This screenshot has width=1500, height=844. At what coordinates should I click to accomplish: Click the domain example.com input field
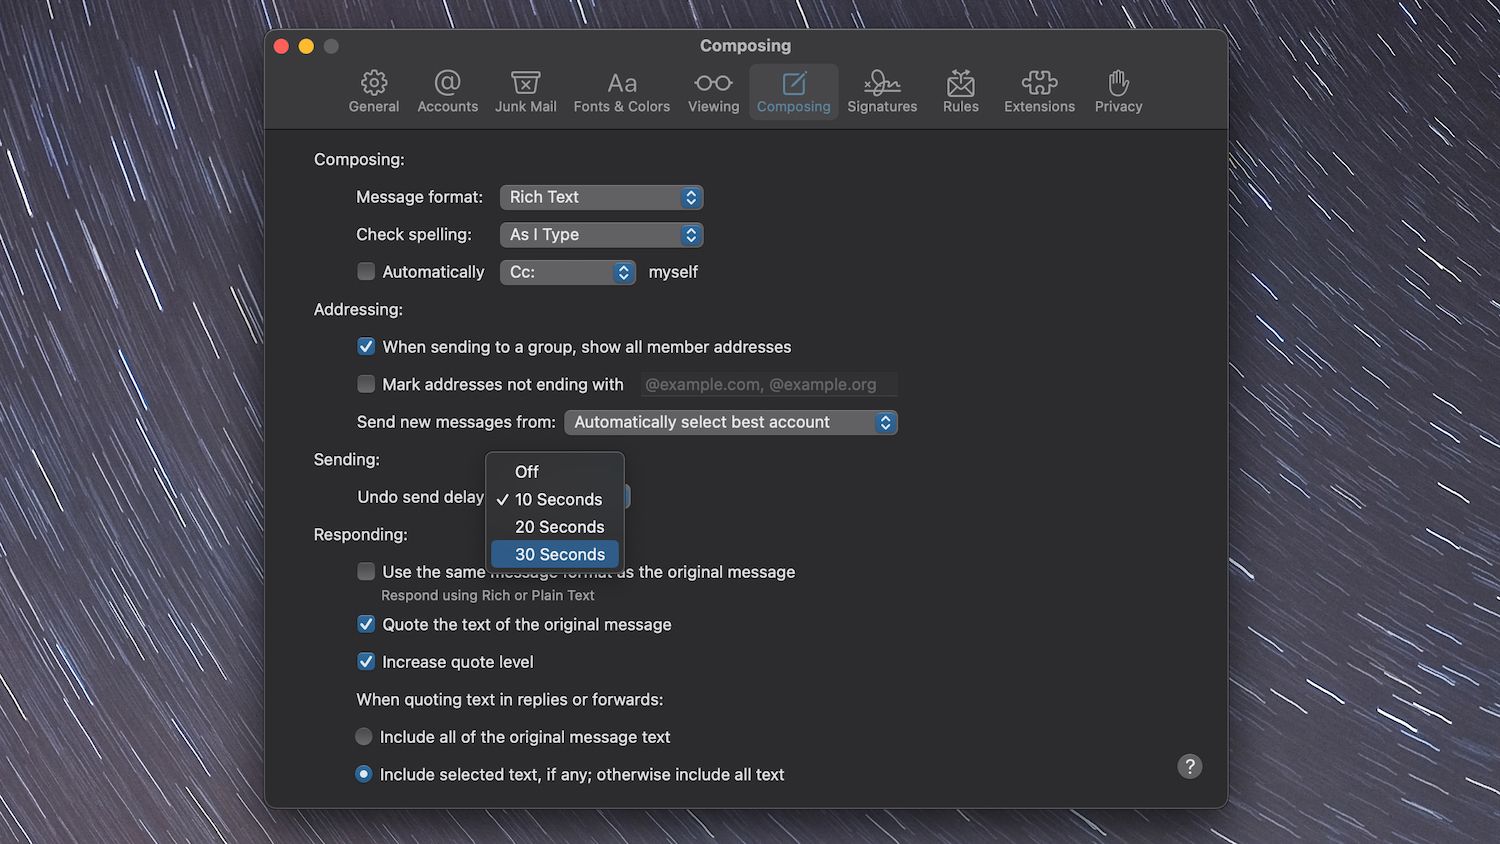(768, 384)
